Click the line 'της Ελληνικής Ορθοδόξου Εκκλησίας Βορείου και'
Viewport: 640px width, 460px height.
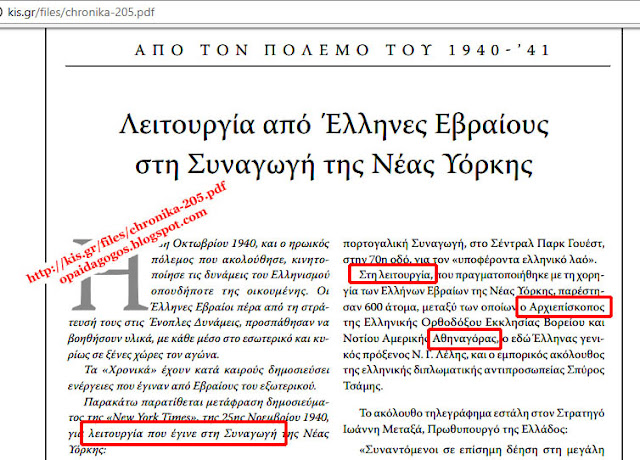coord(473,323)
